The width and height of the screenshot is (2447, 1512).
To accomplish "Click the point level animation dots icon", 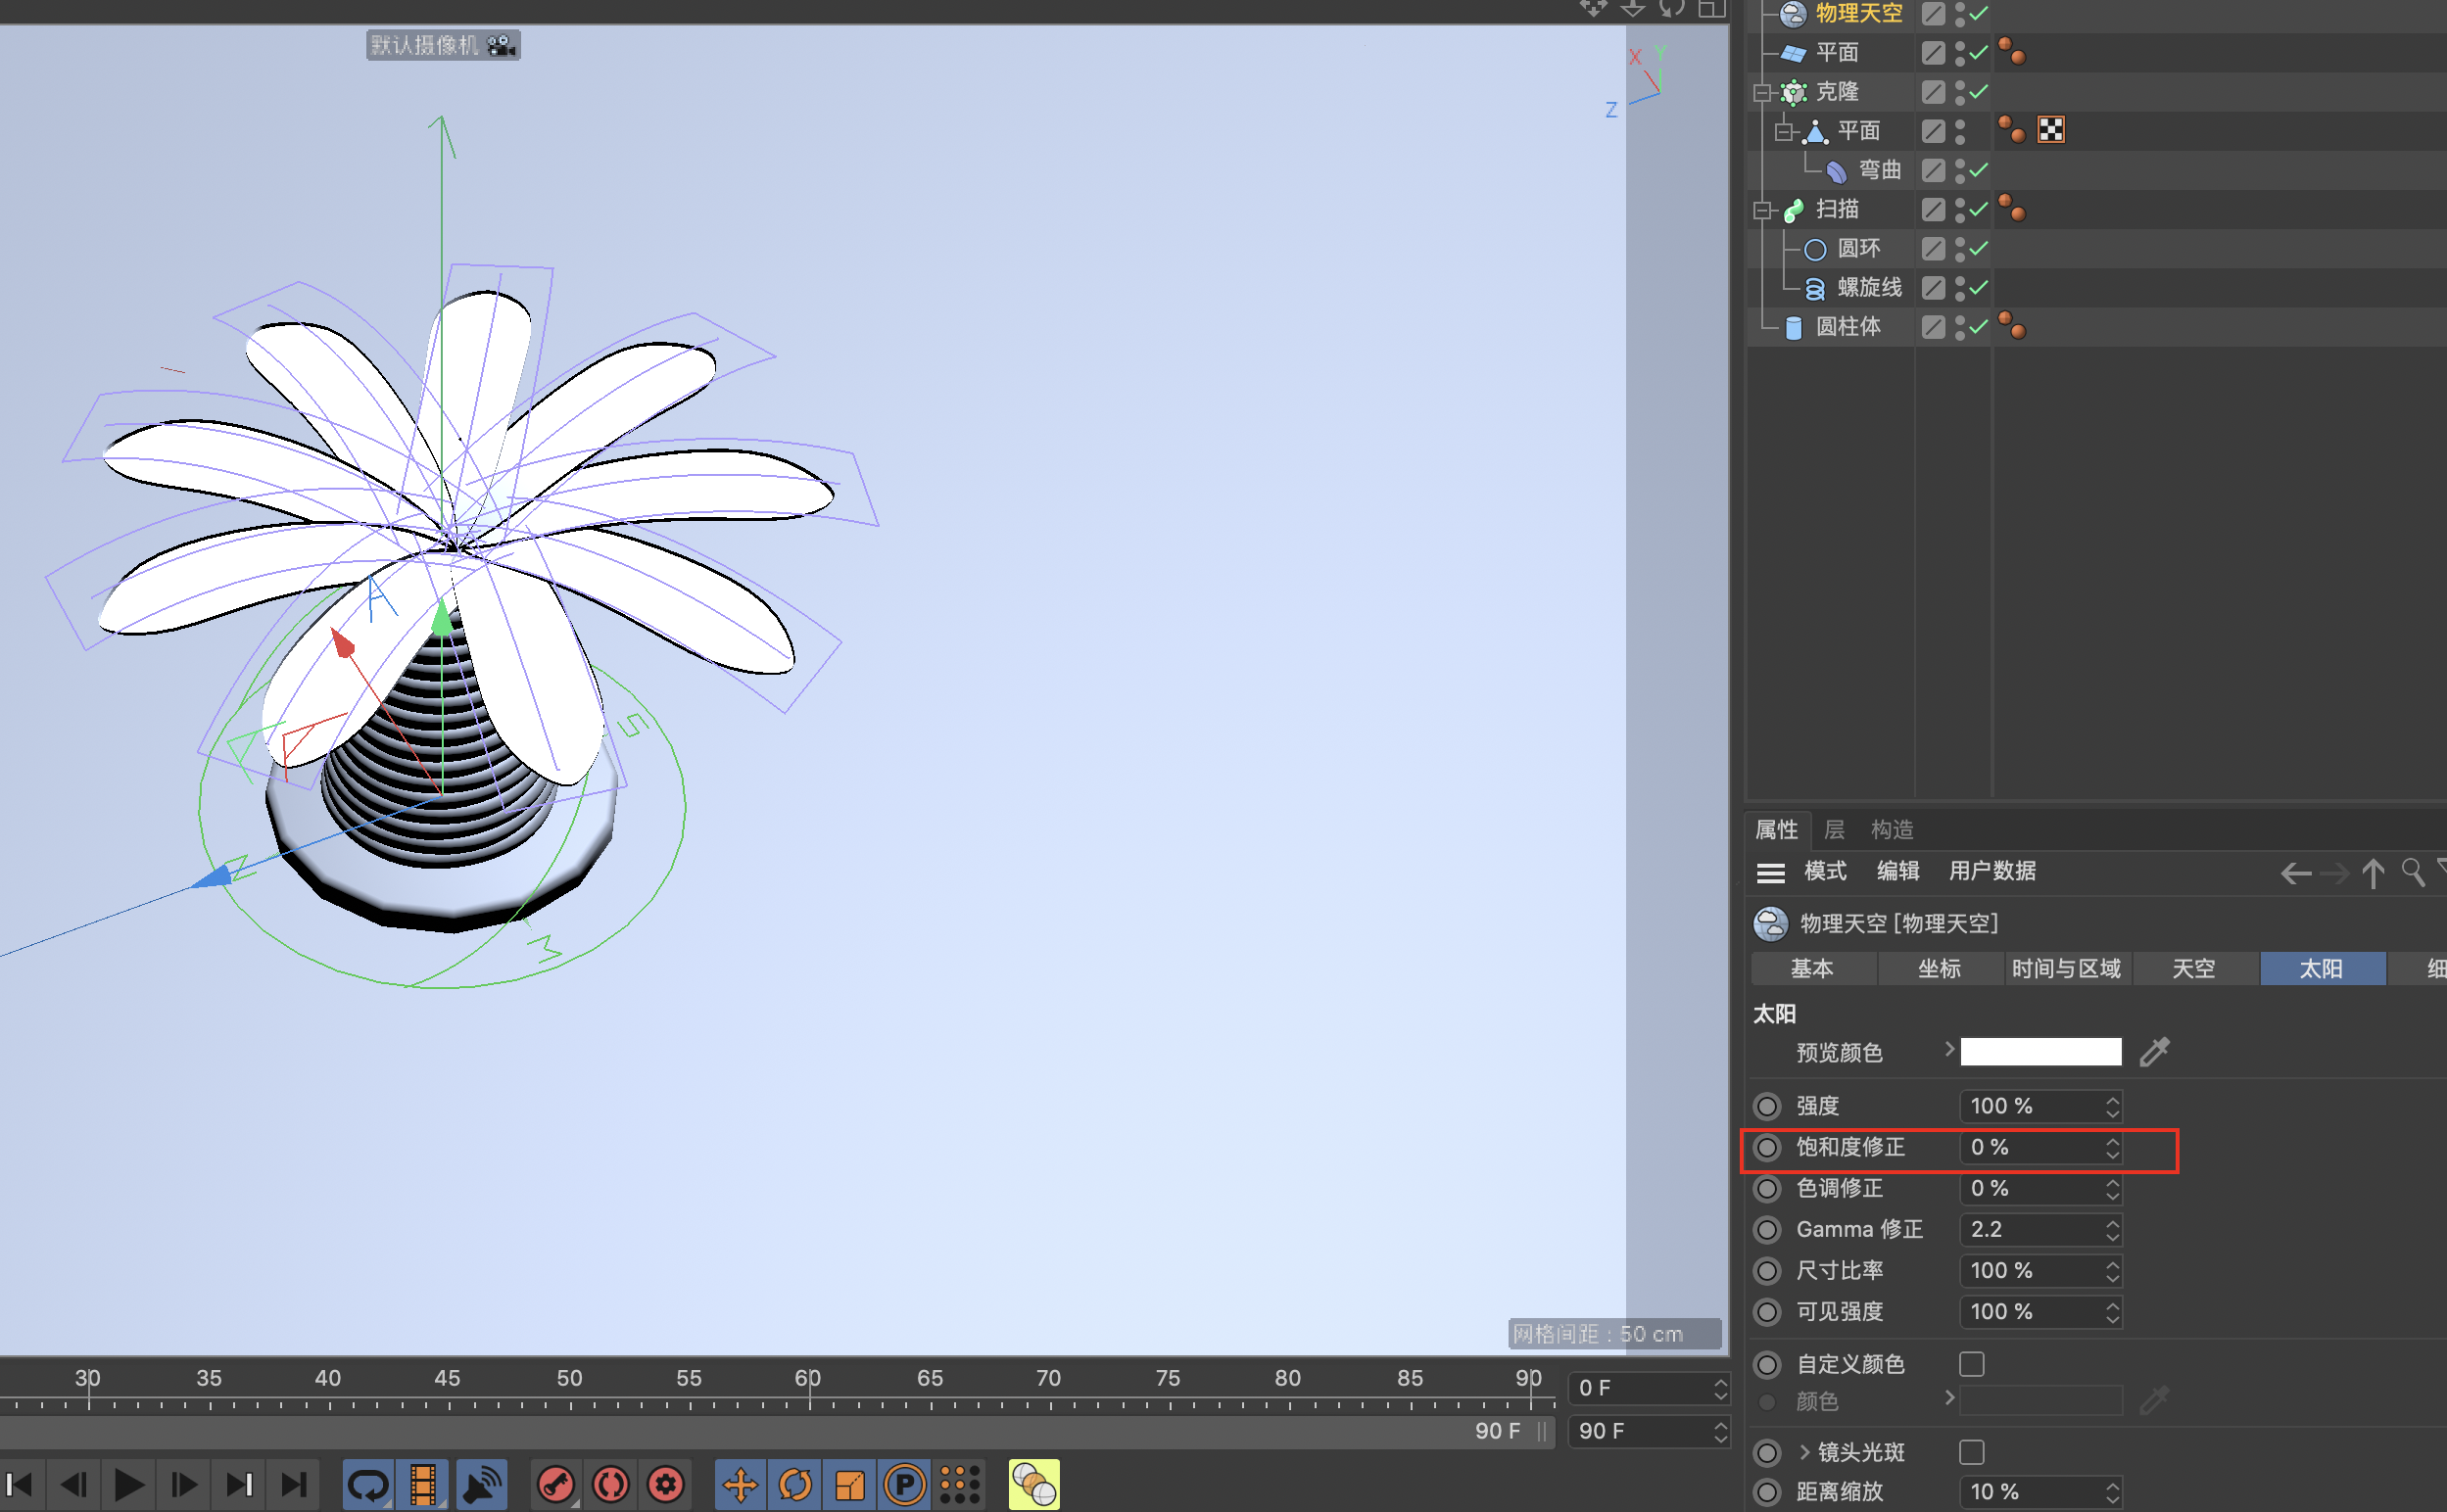I will click(x=960, y=1484).
